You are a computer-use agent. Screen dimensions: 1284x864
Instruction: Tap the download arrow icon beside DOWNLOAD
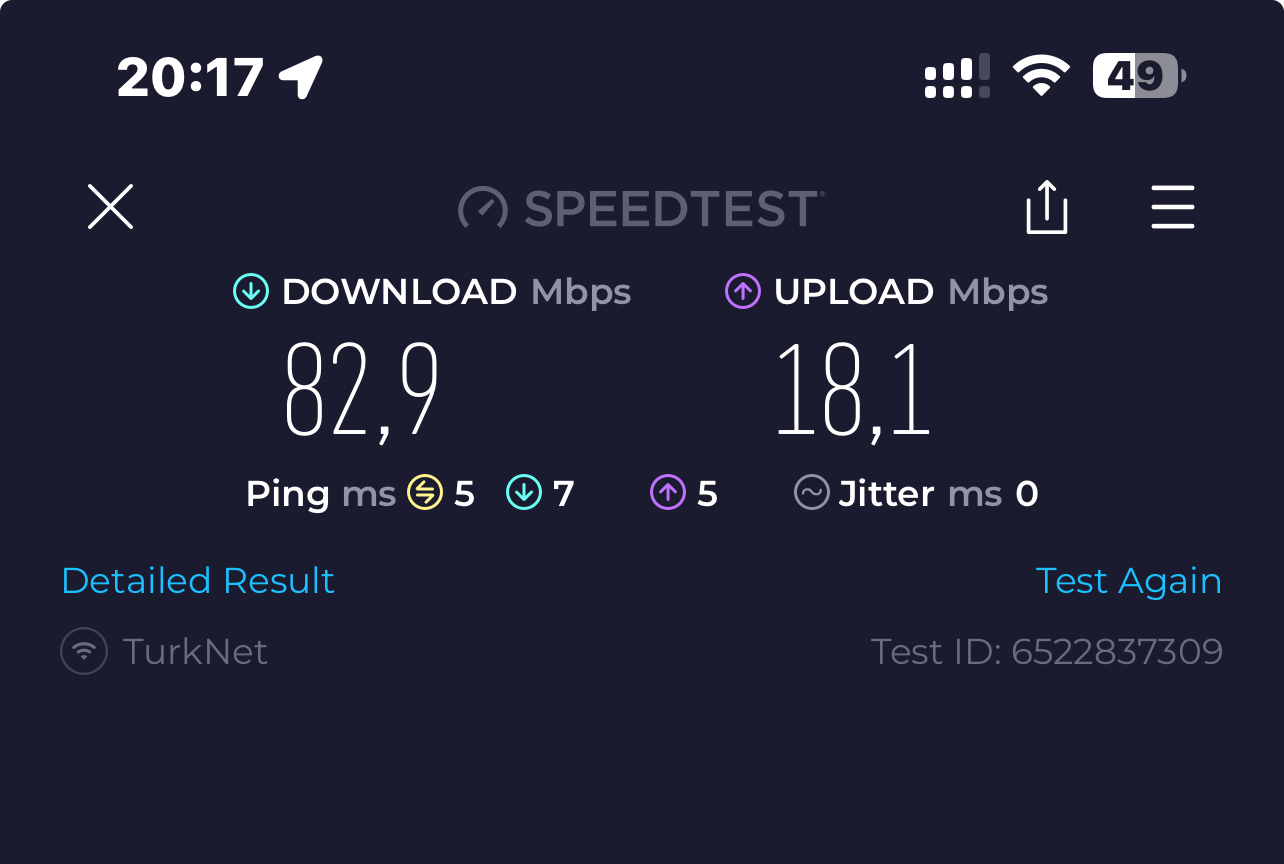(251, 291)
